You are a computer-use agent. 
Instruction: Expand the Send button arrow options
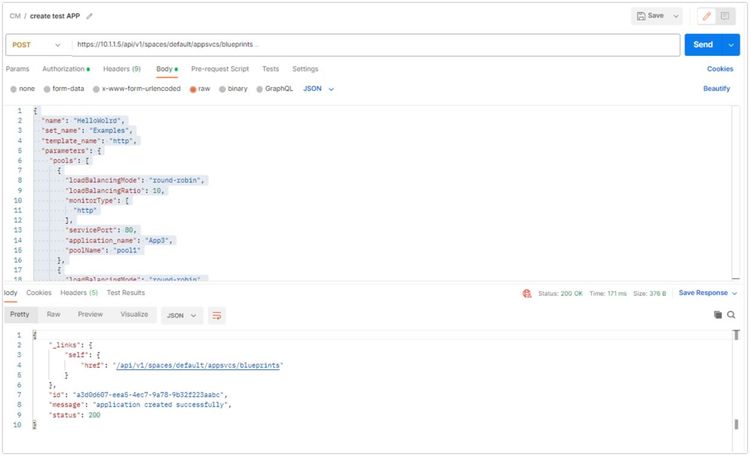pos(731,45)
